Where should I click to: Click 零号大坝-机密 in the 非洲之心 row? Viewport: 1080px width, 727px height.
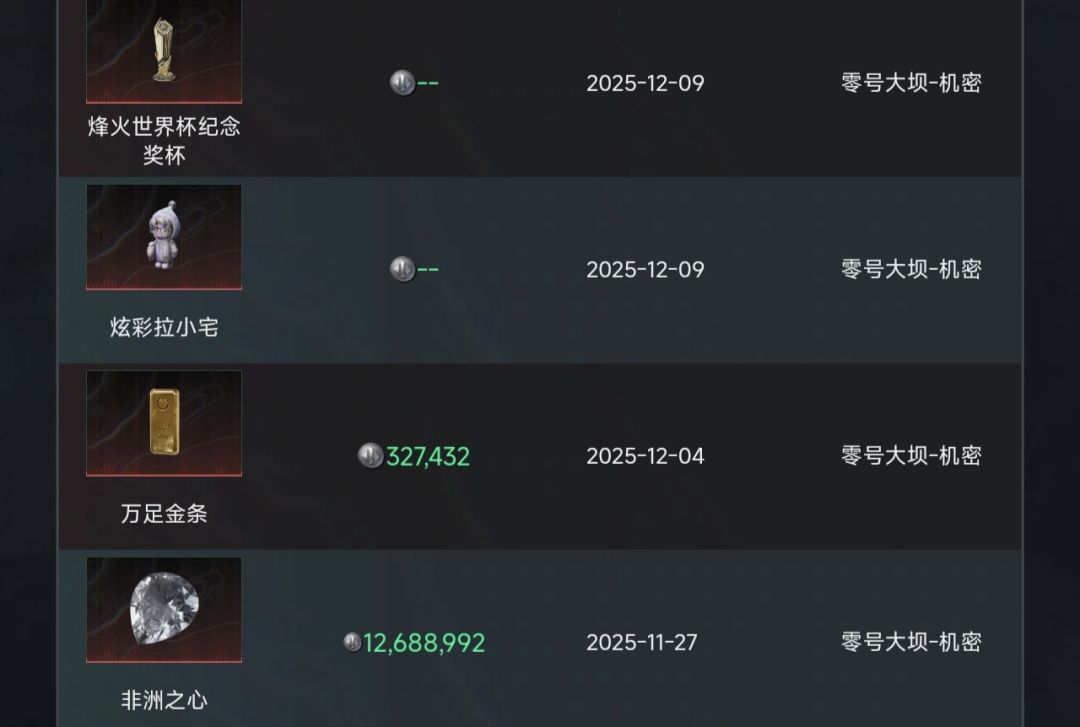point(911,642)
